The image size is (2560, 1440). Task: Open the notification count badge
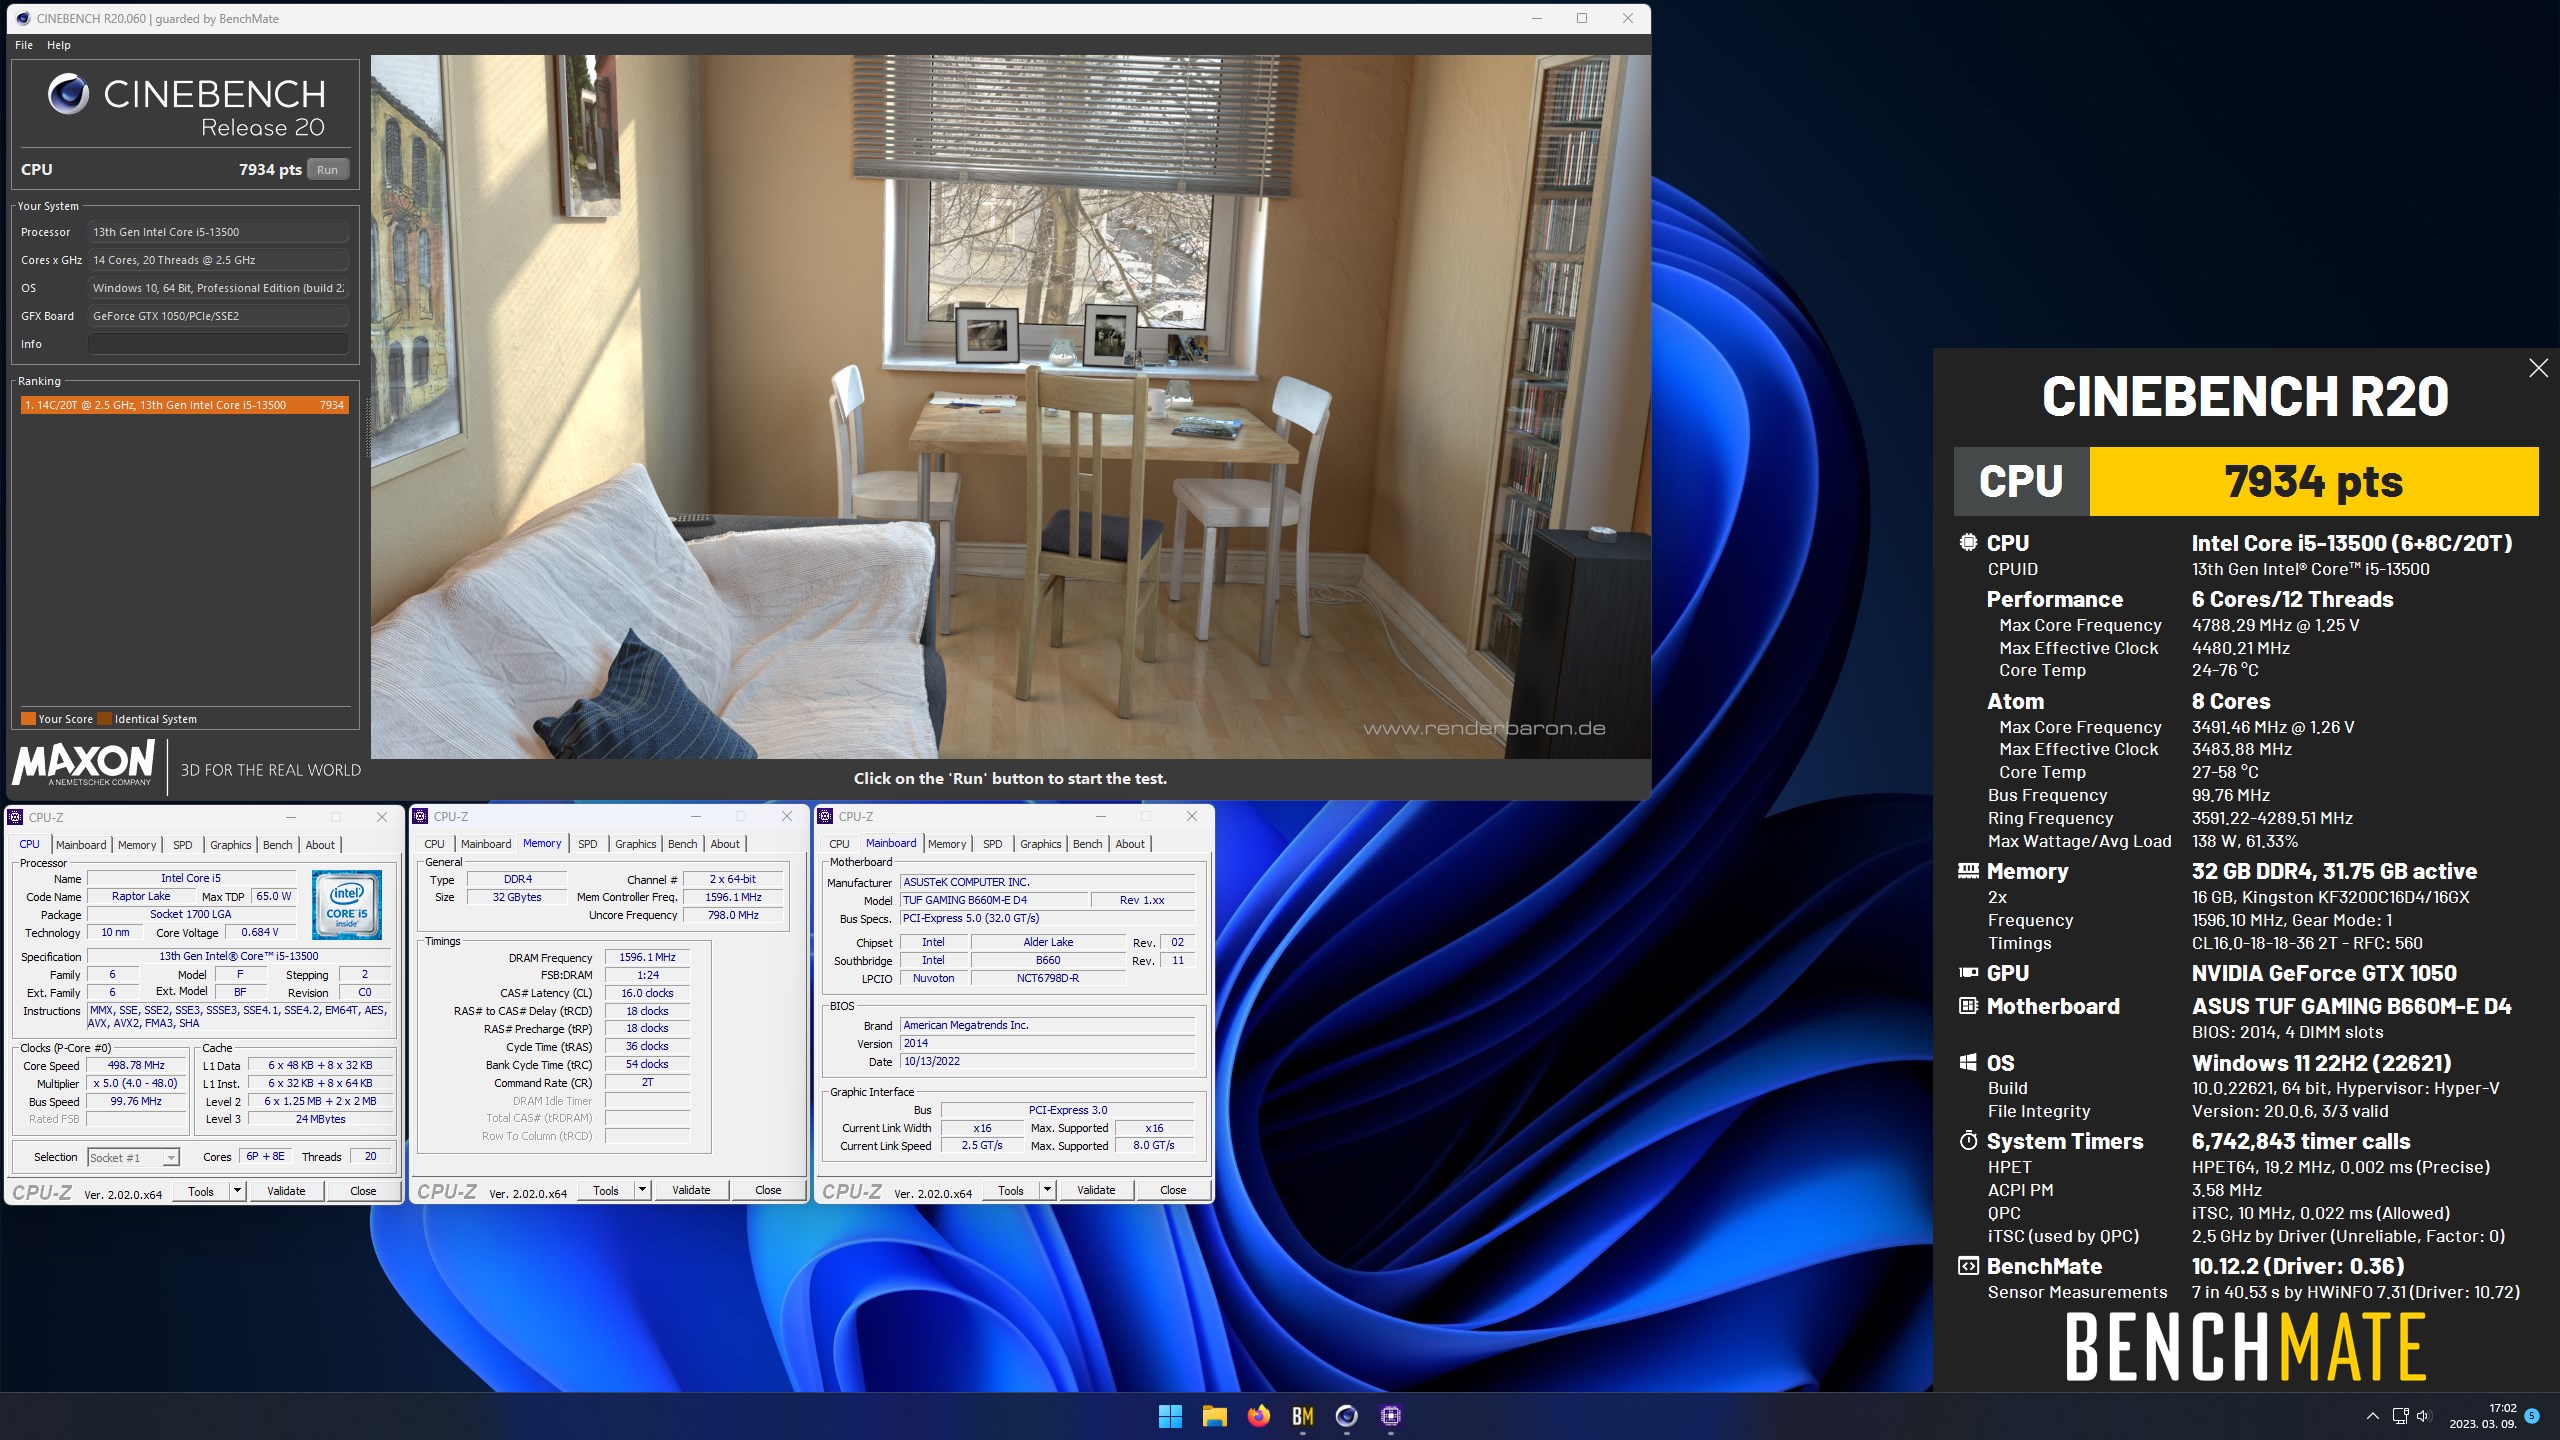(2532, 1416)
